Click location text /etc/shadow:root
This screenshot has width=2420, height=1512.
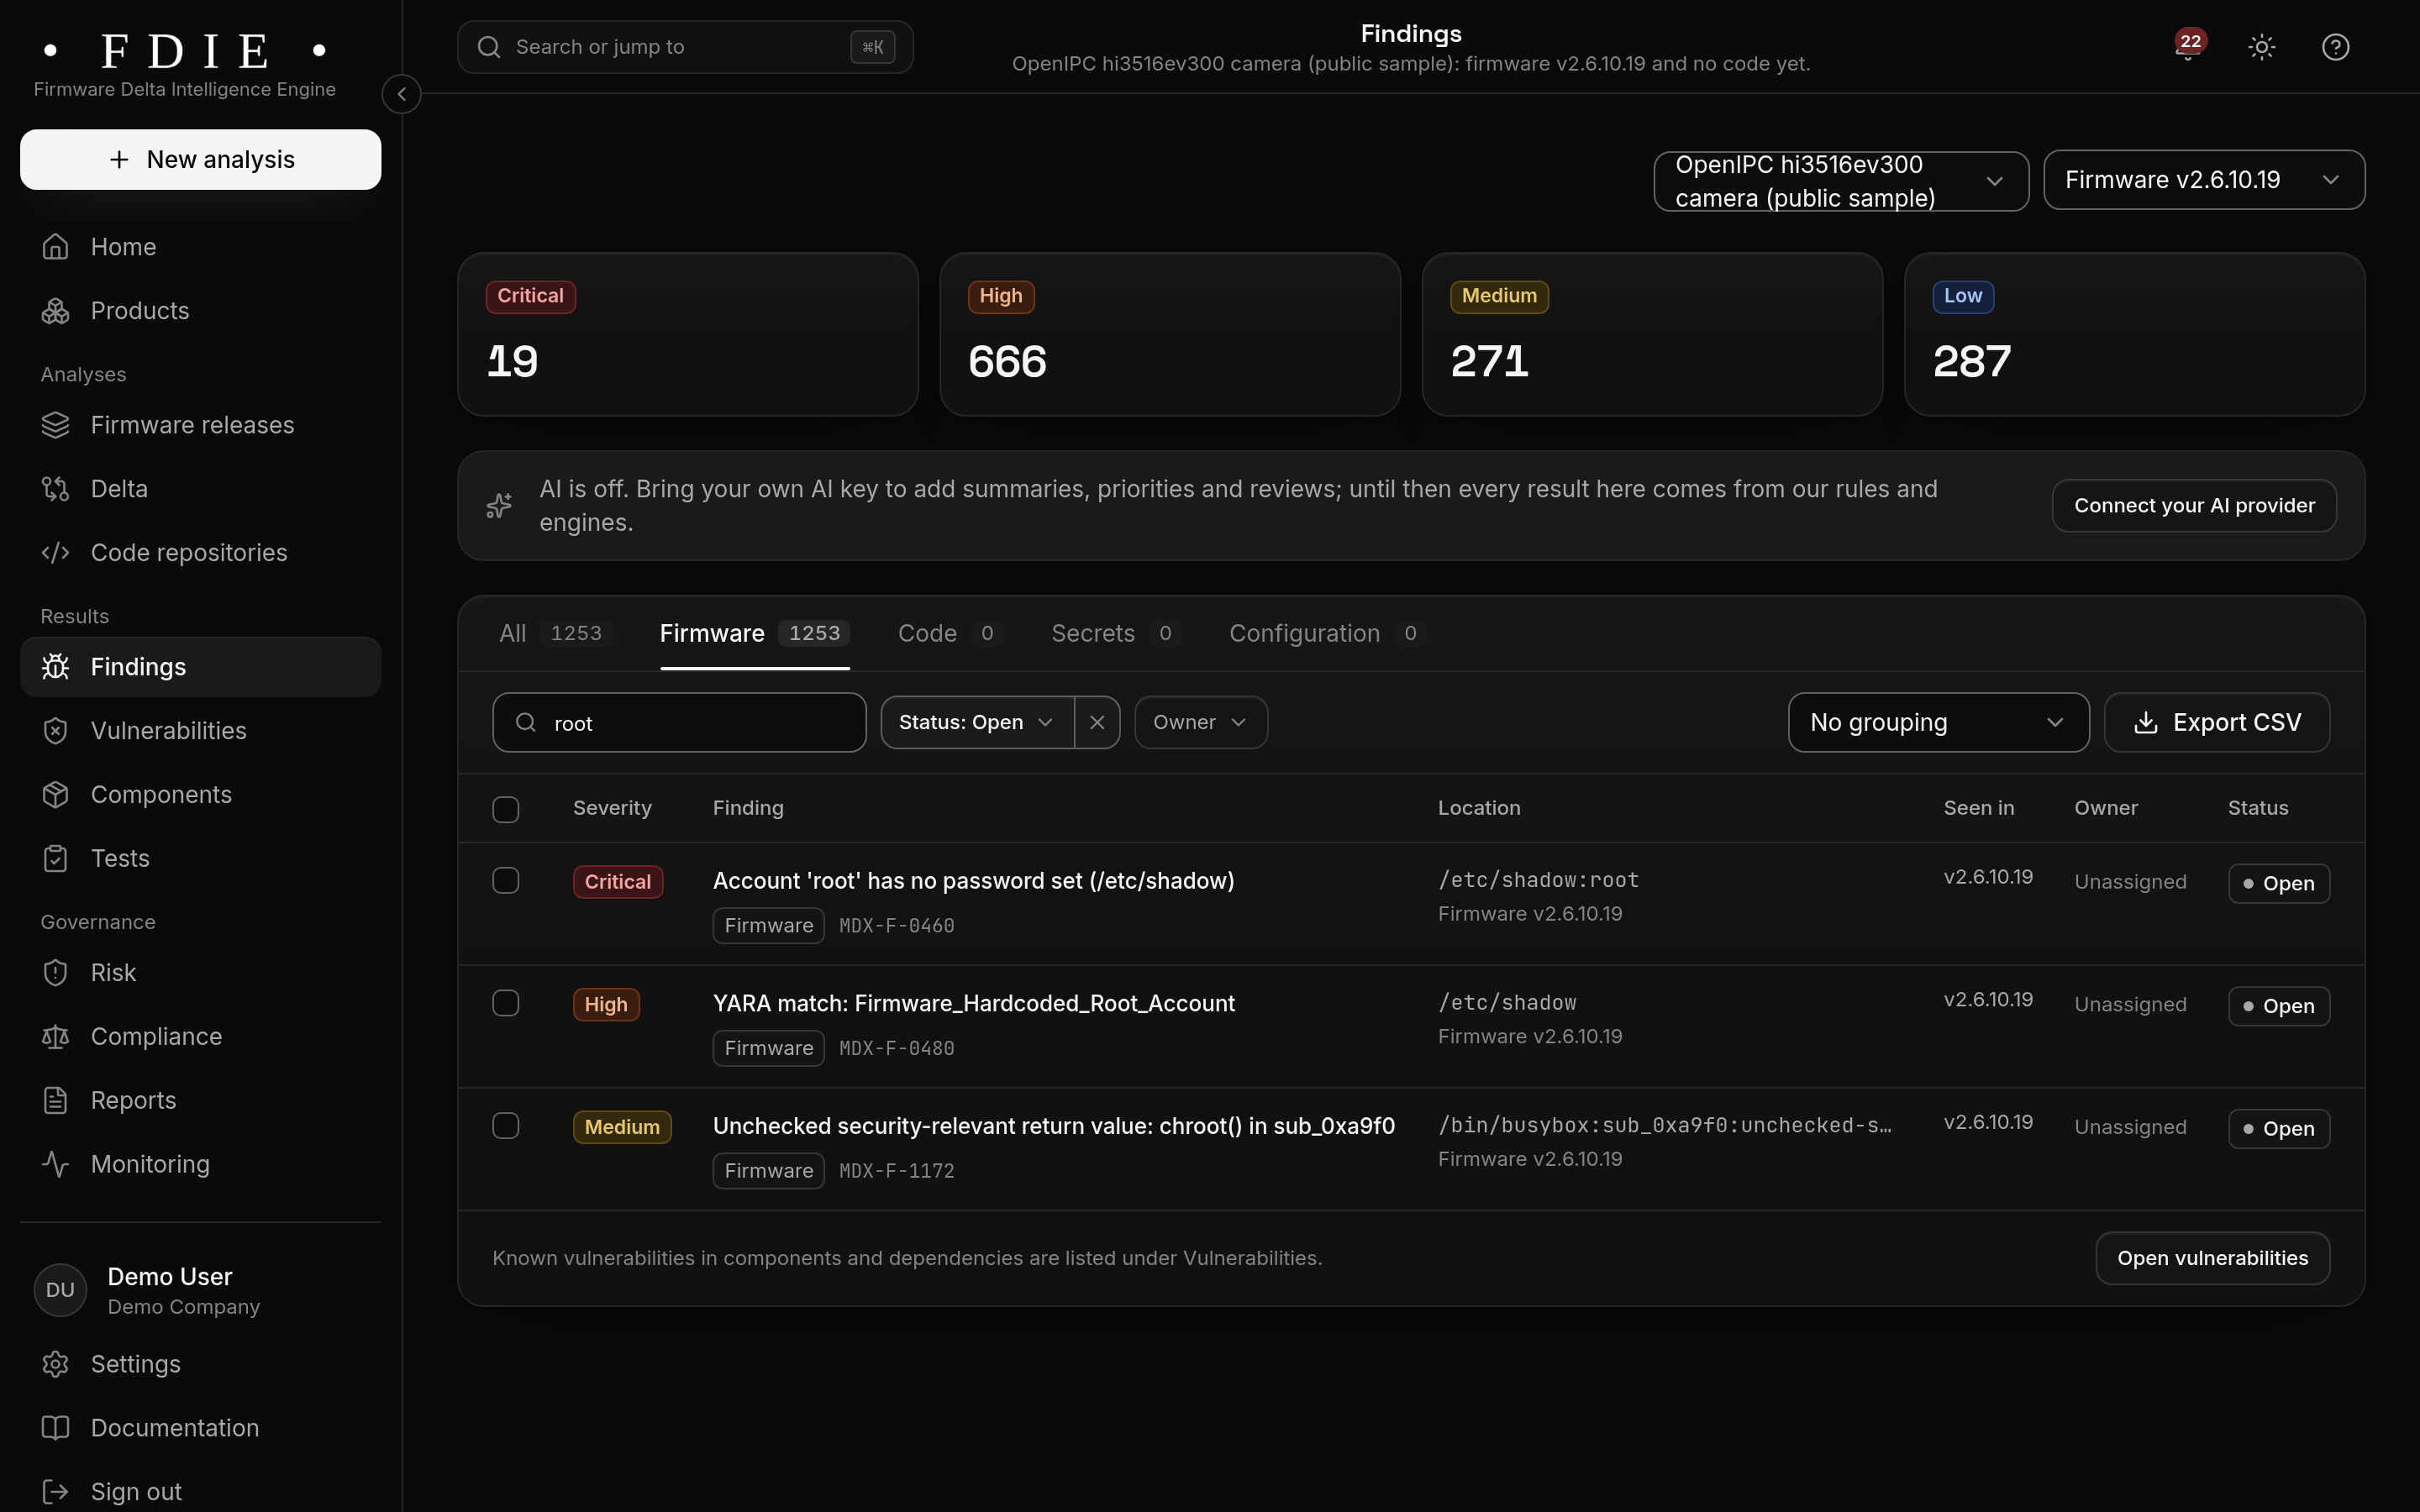[1538, 880]
